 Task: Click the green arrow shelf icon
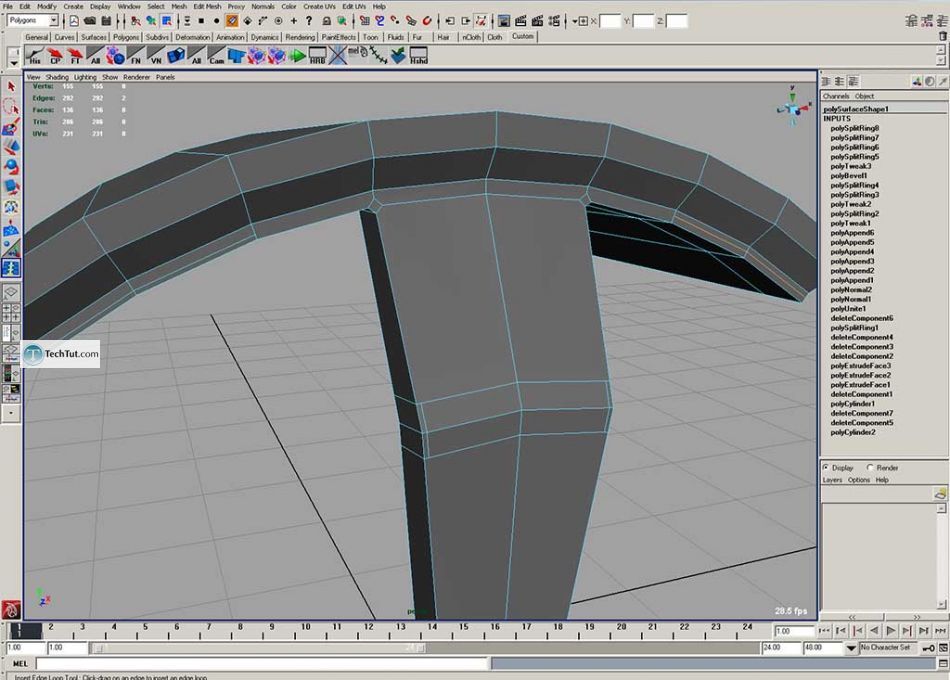point(297,55)
